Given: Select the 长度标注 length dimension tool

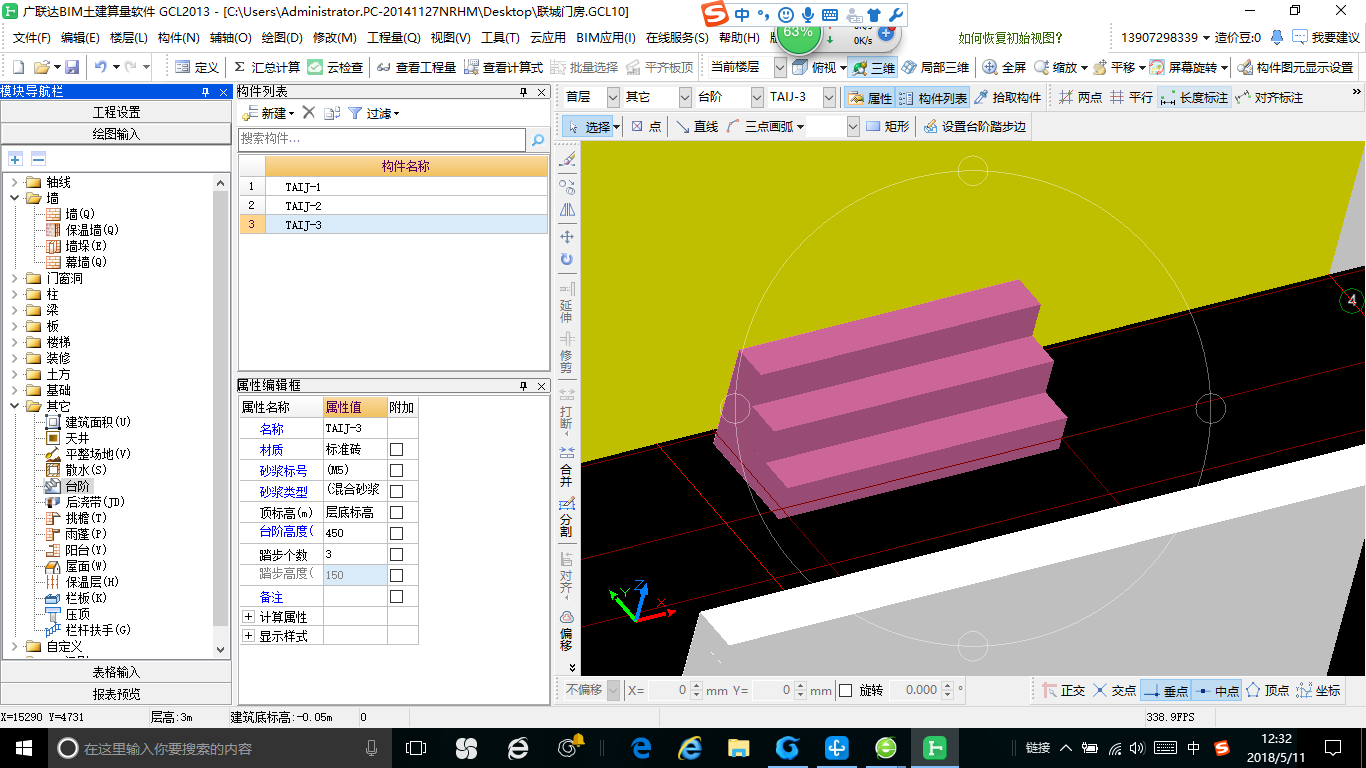Looking at the screenshot, I should (1194, 98).
